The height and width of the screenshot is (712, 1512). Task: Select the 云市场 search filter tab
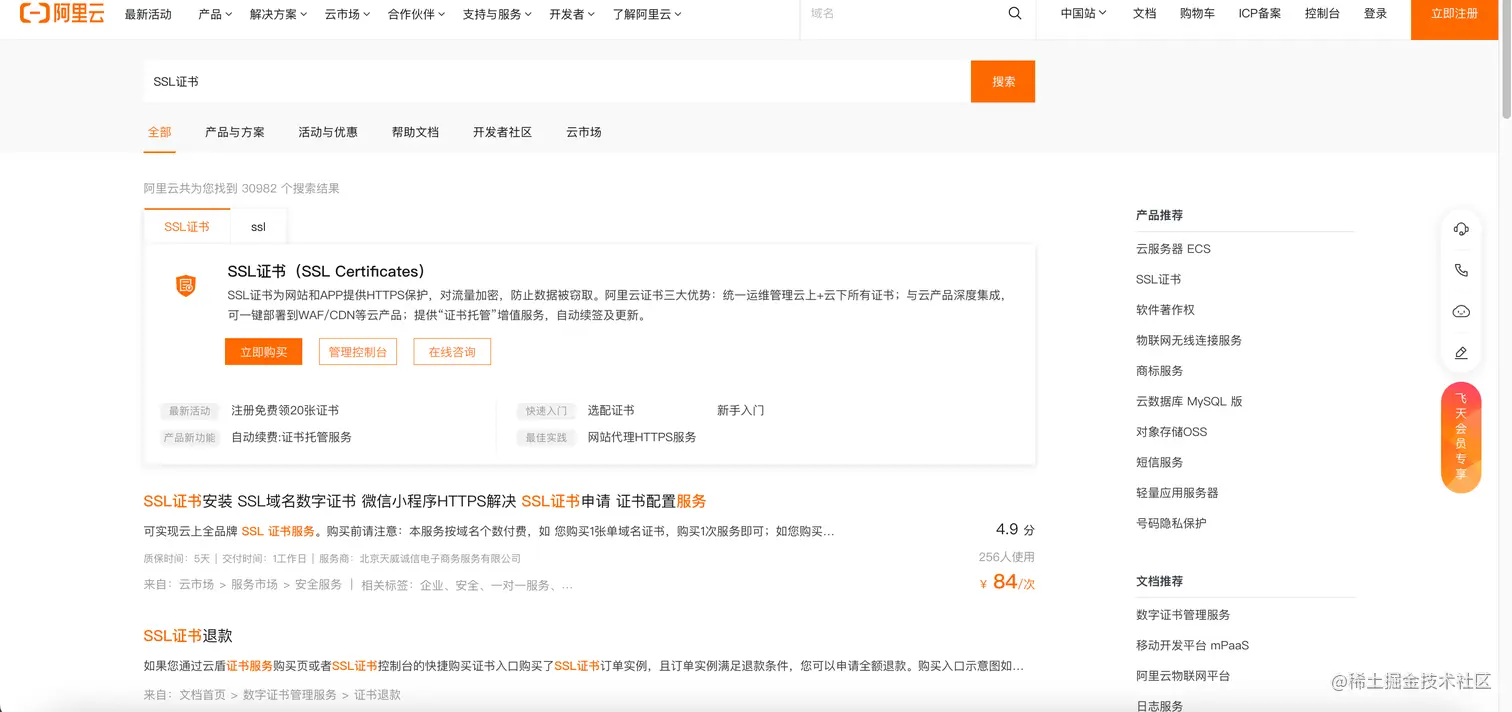[584, 132]
